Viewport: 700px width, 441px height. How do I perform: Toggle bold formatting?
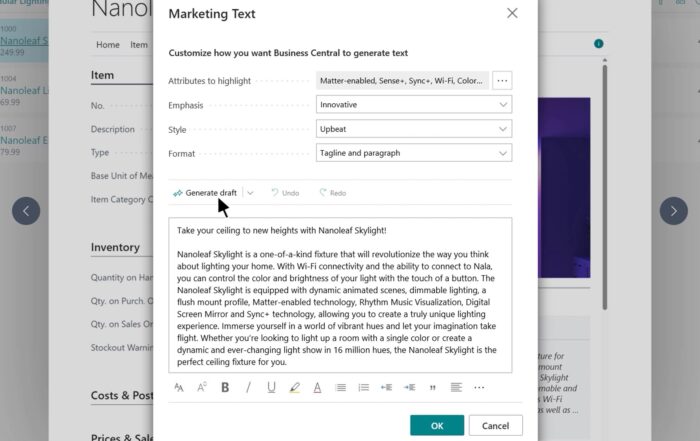coord(225,387)
